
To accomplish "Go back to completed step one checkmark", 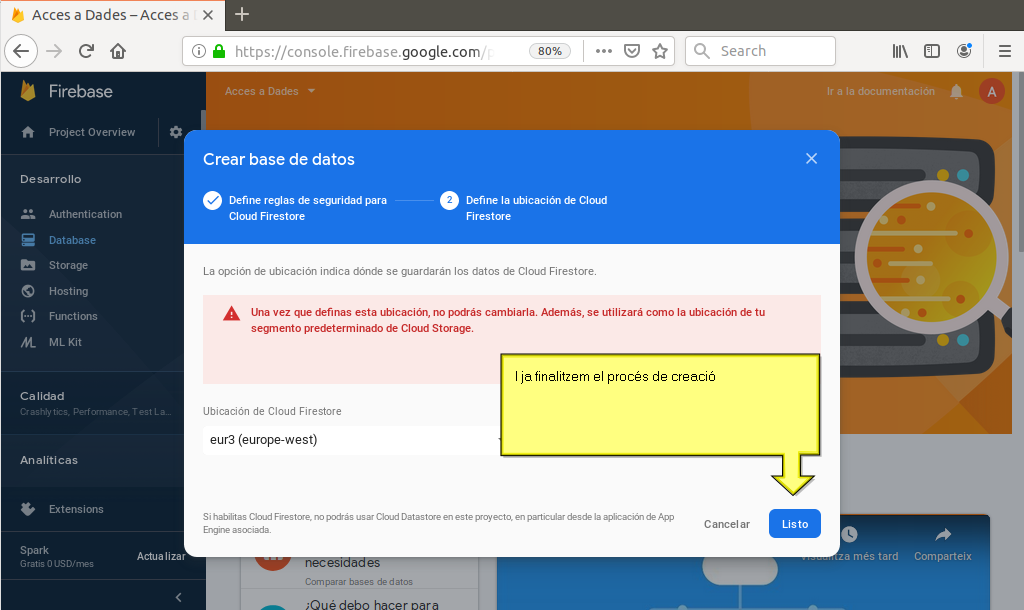I will (212, 201).
